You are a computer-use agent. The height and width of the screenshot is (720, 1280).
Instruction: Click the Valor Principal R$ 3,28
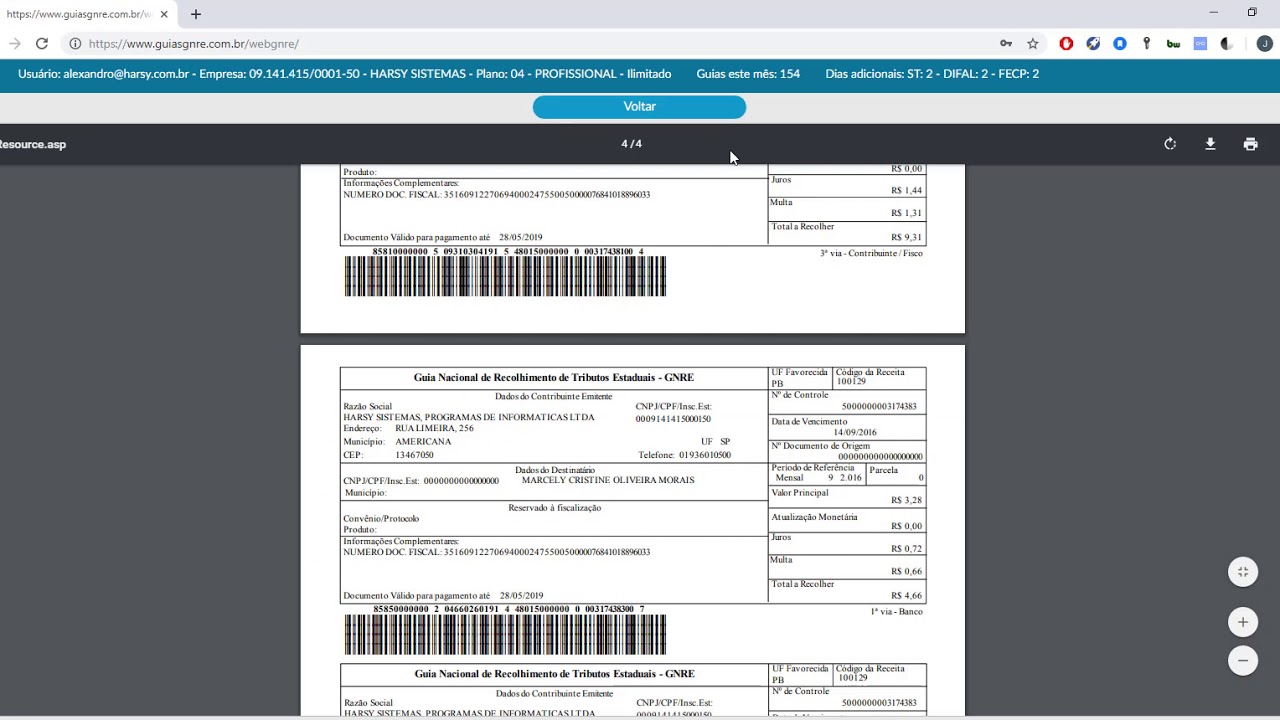coord(906,500)
